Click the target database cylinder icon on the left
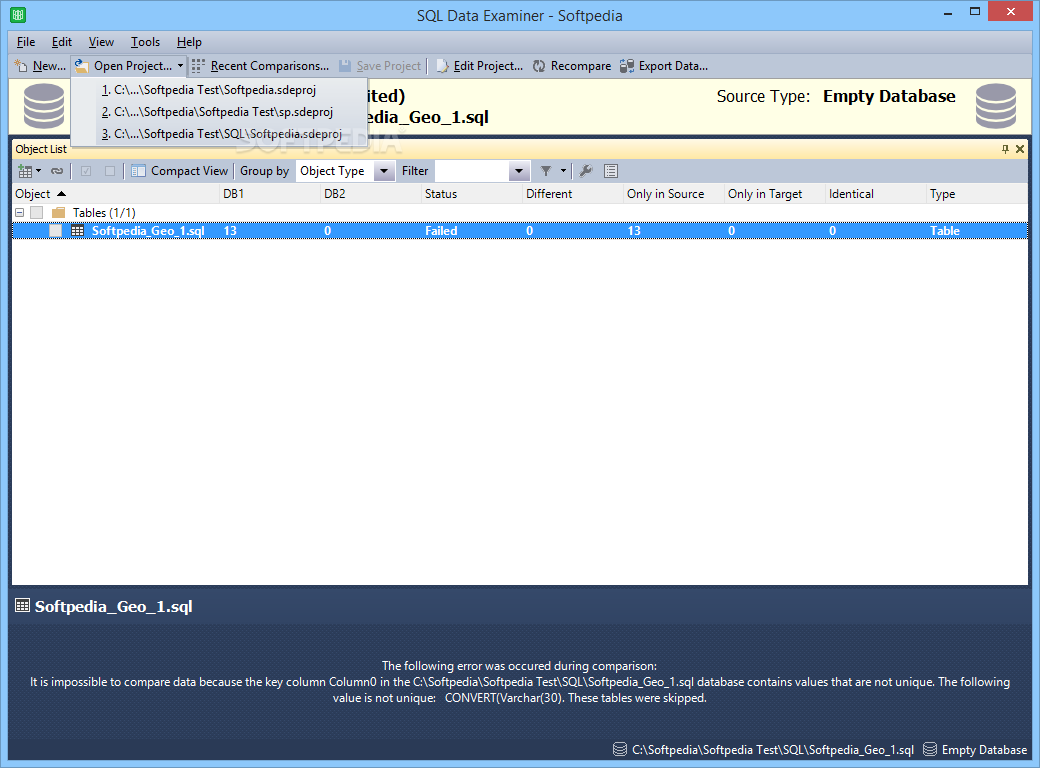 pyautogui.click(x=44, y=105)
